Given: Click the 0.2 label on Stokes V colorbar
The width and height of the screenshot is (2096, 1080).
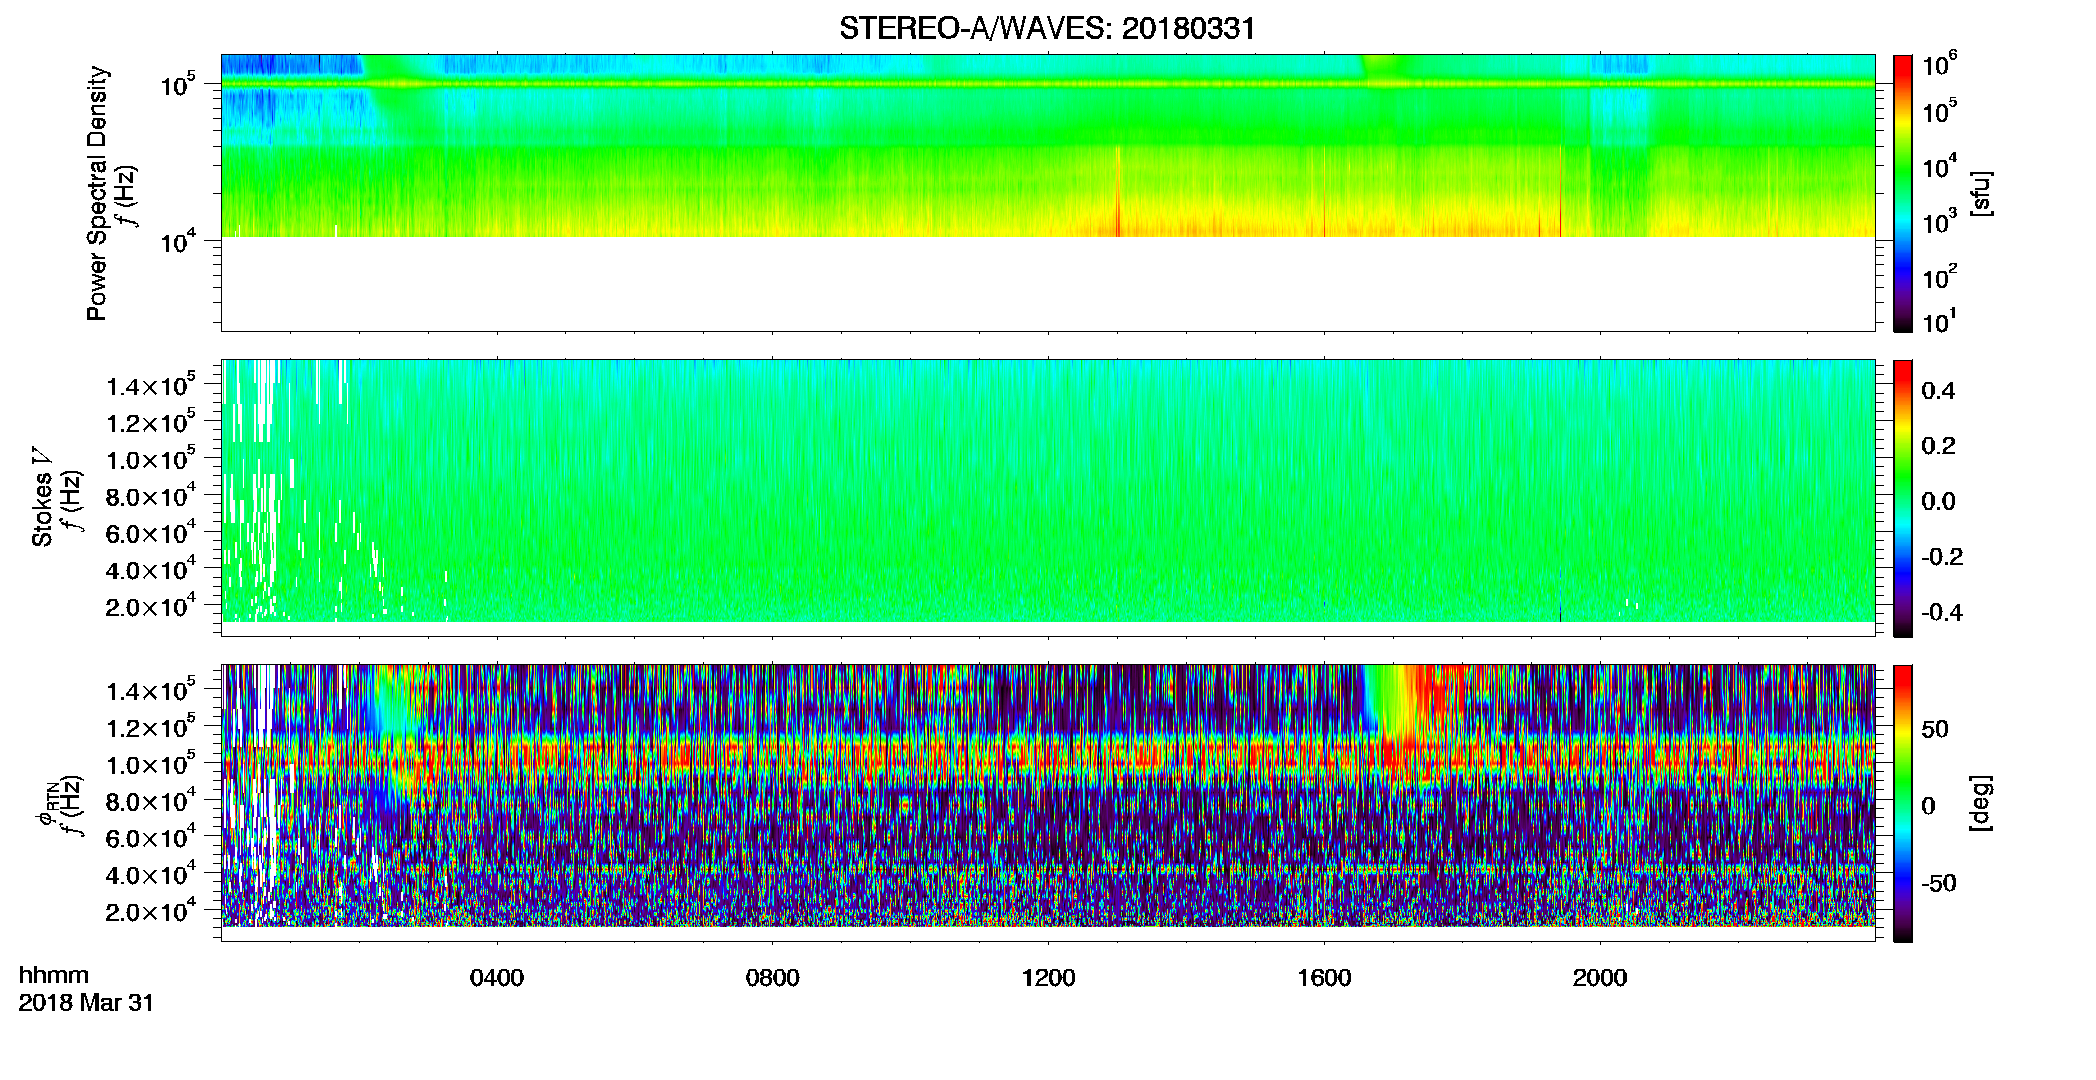Looking at the screenshot, I should click(x=1938, y=446).
